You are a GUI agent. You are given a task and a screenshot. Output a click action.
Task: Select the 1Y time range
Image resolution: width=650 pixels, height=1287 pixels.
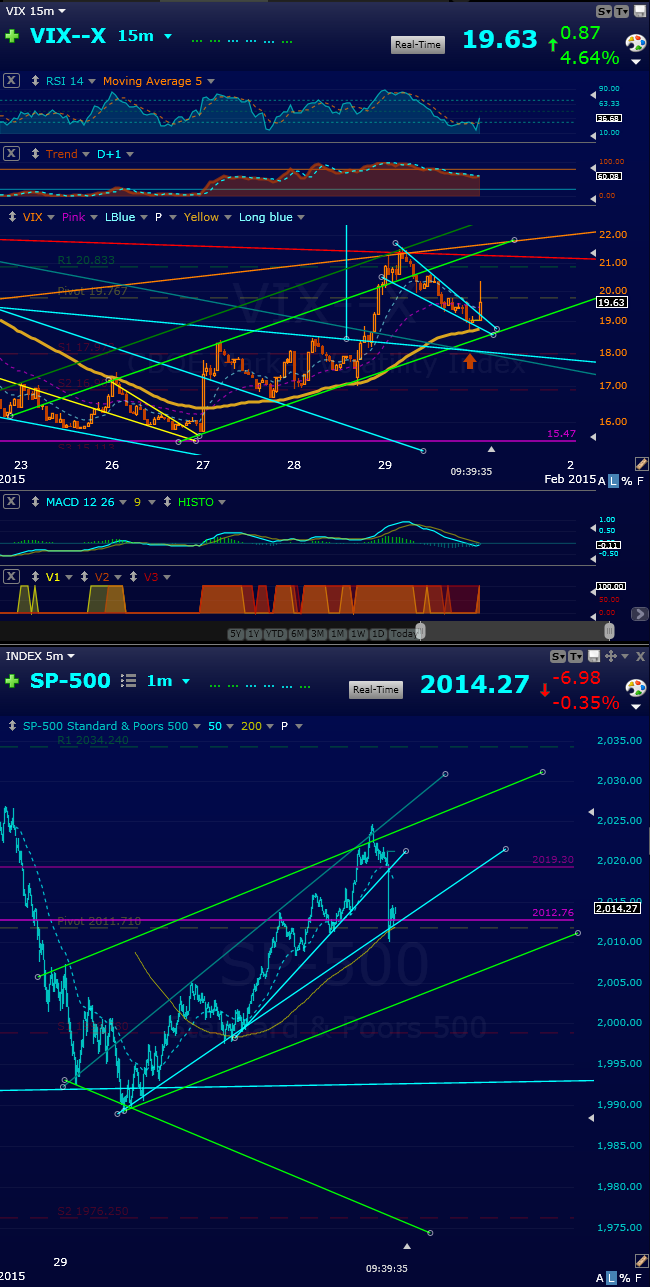coord(254,633)
